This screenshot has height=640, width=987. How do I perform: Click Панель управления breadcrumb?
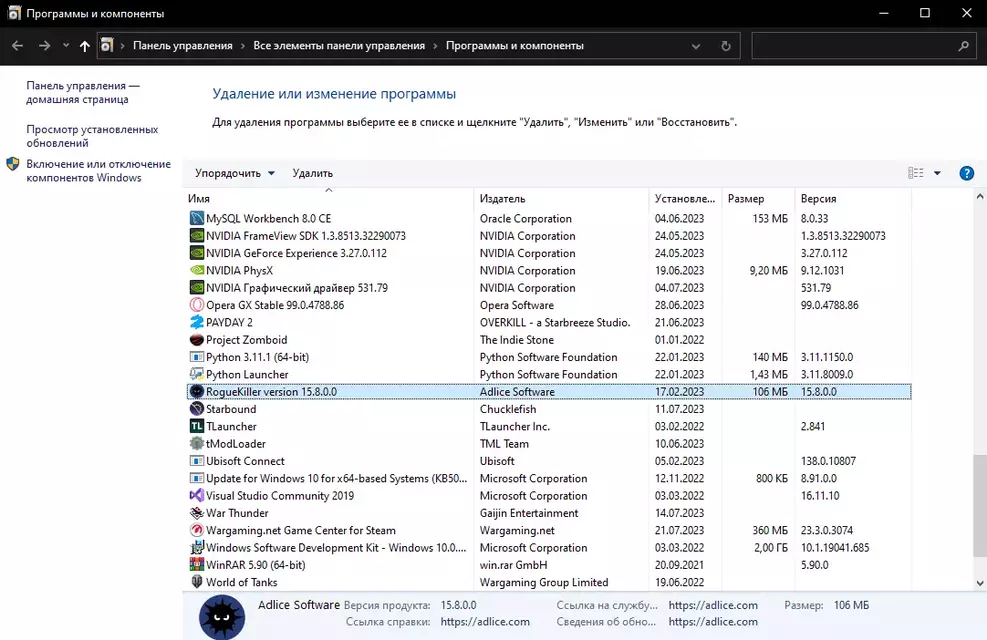point(183,46)
